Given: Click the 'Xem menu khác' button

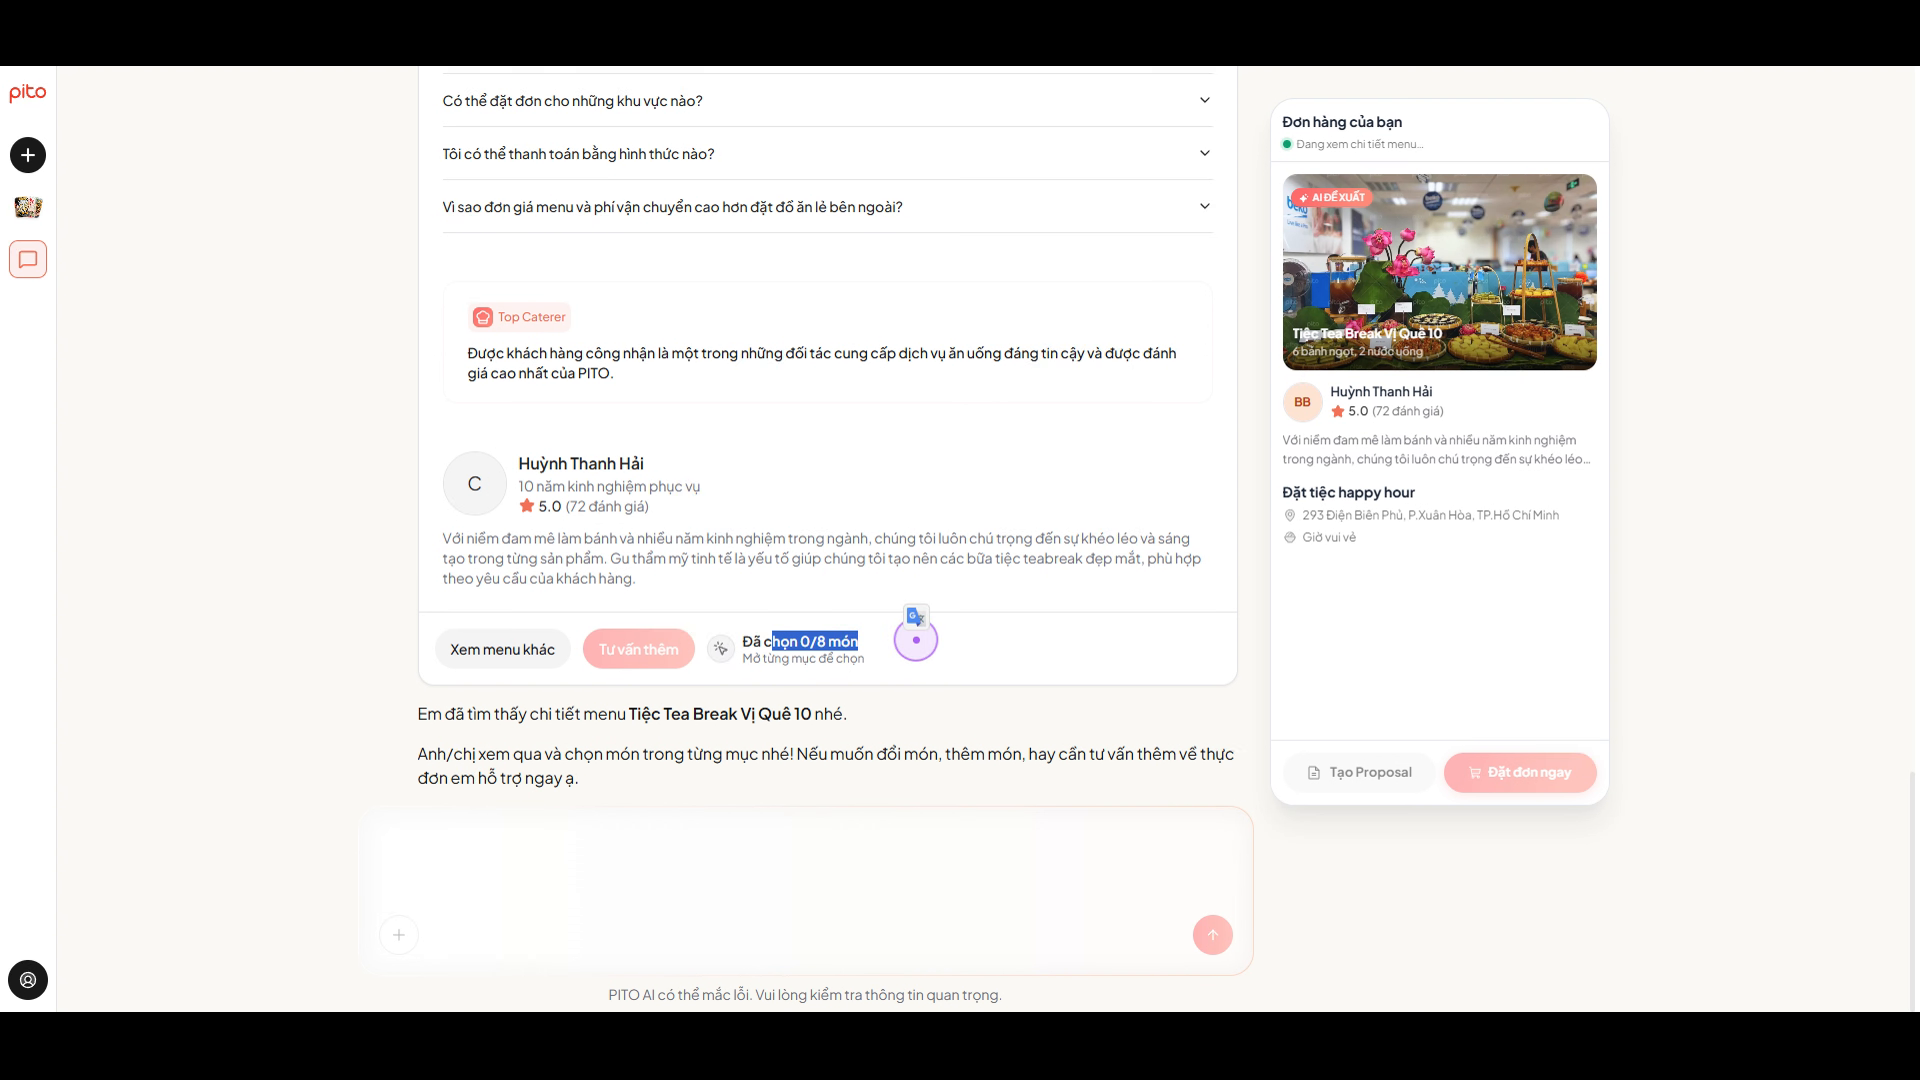Looking at the screenshot, I should pyautogui.click(x=502, y=649).
